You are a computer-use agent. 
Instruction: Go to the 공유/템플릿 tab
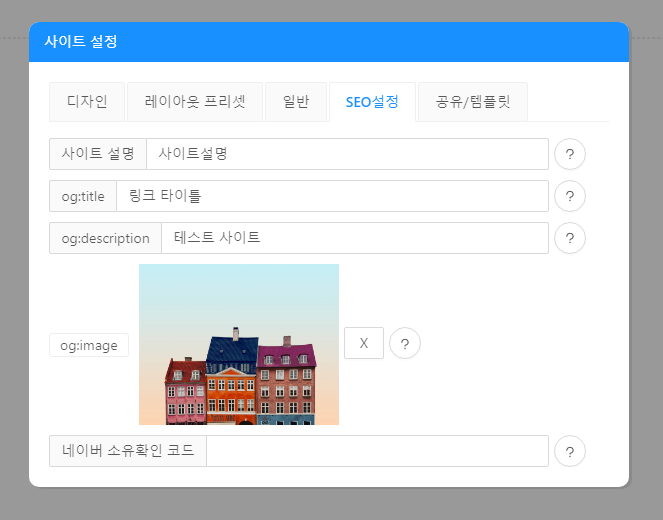[472, 102]
